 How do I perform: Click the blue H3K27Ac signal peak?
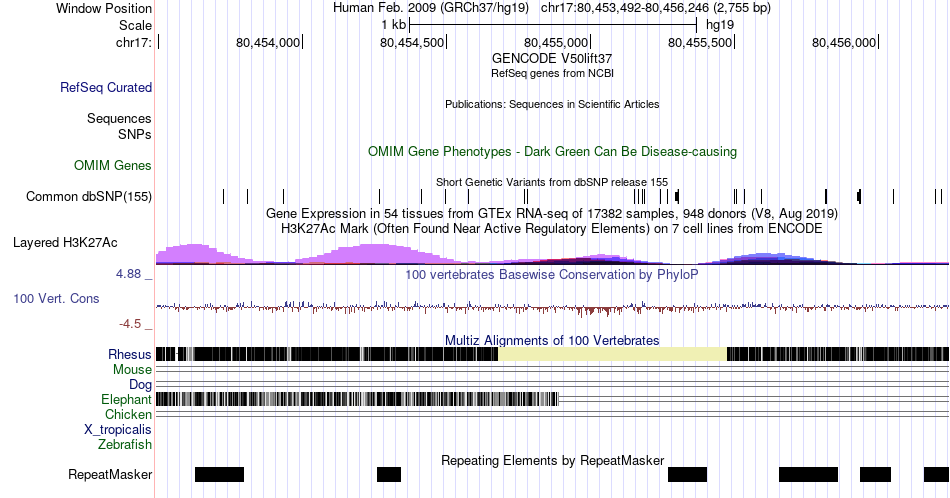[766, 258]
